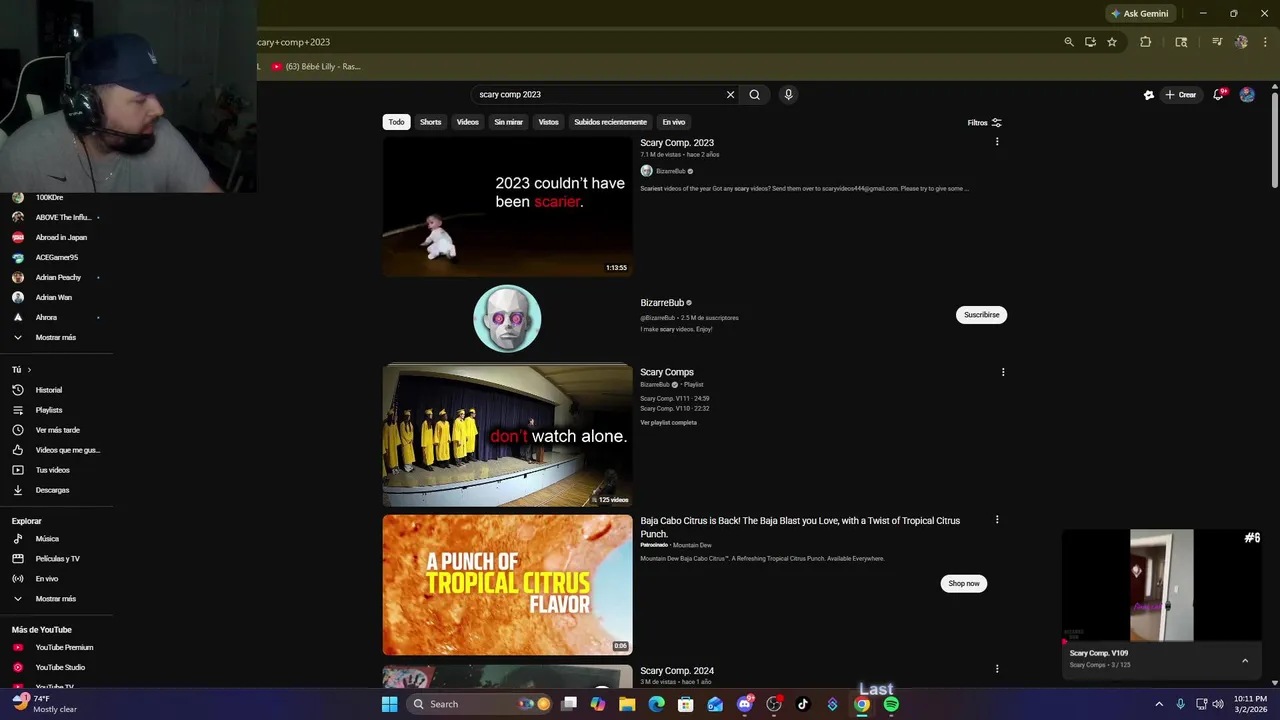This screenshot has width=1280, height=720.
Task: Open options for Baja Cabo Citrus ad
Action: 997,520
